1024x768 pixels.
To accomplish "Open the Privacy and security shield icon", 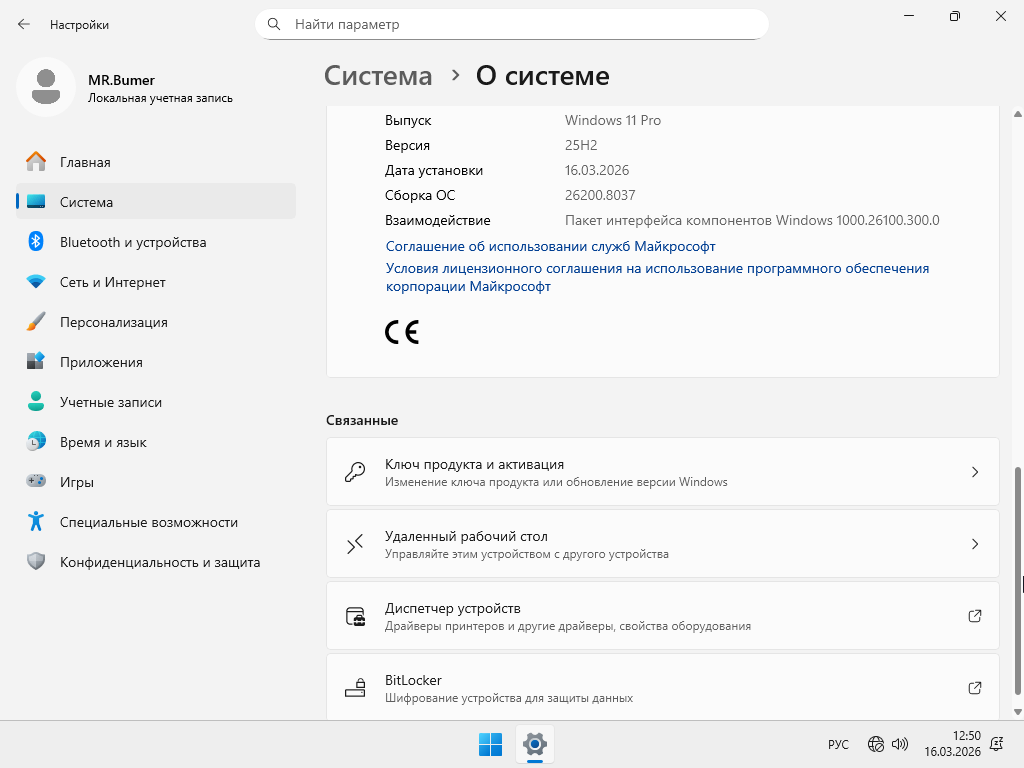I will click(x=36, y=562).
